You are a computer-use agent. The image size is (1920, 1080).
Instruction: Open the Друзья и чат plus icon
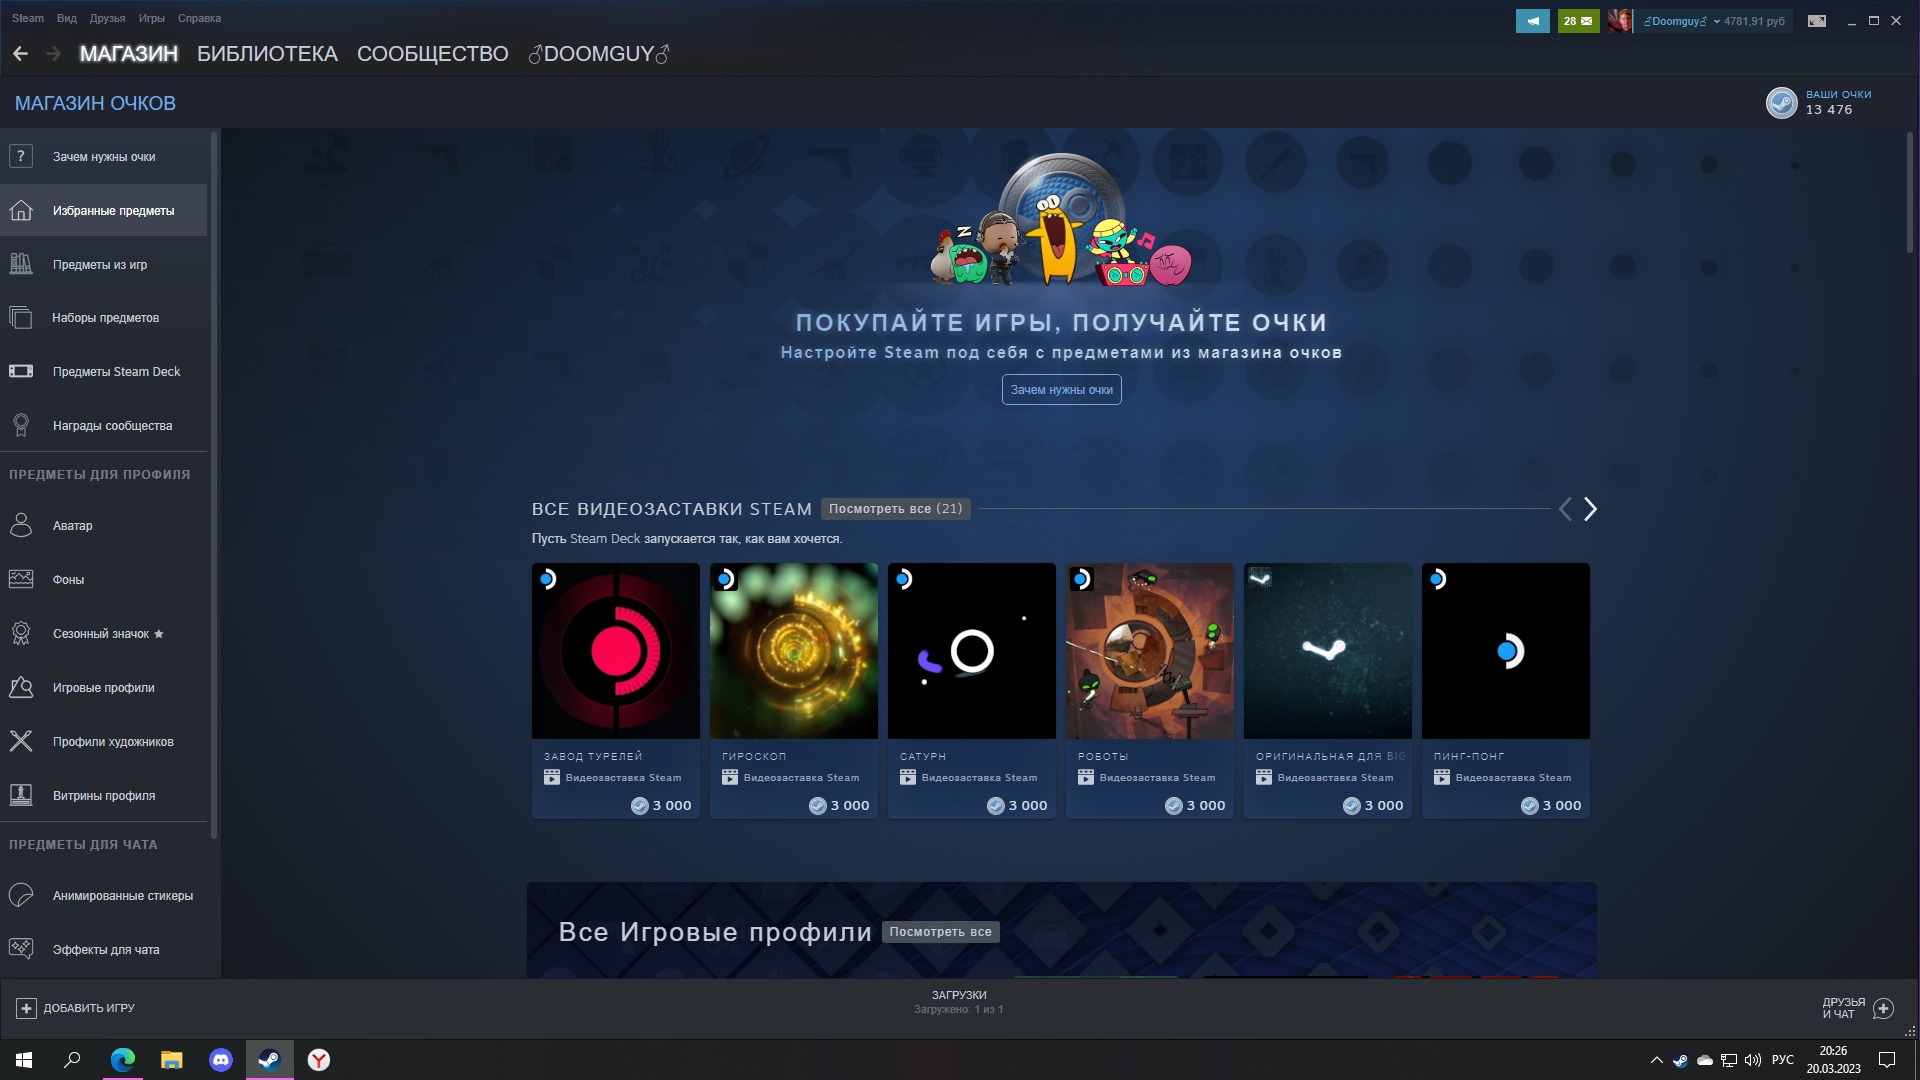1883,1008
